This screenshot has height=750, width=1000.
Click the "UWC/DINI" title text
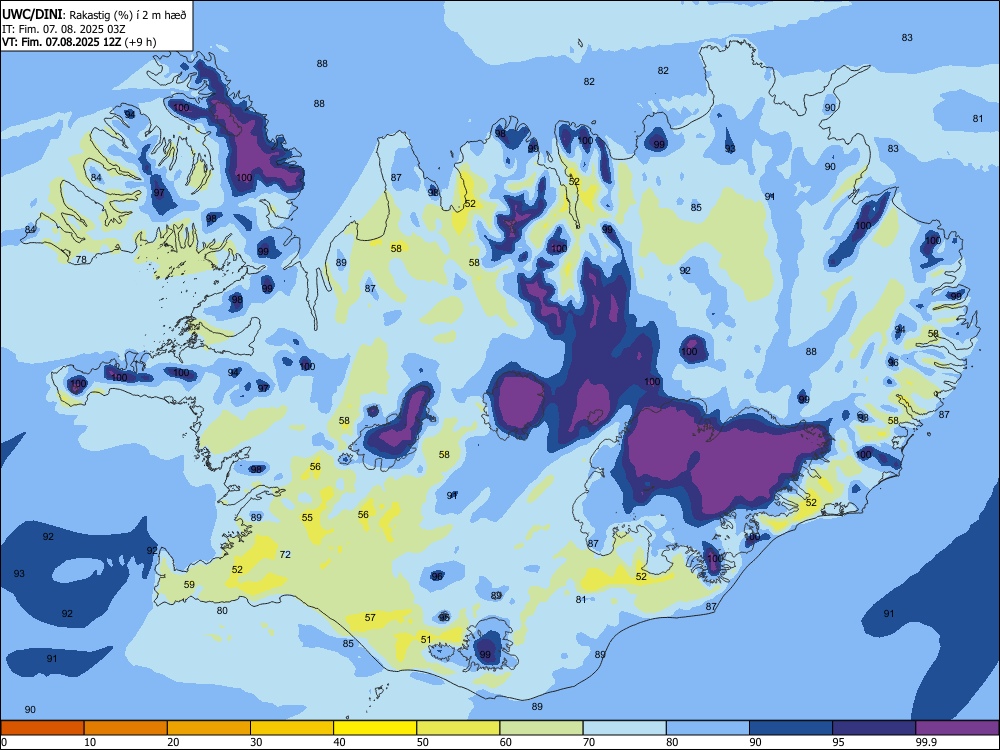pos(32,14)
